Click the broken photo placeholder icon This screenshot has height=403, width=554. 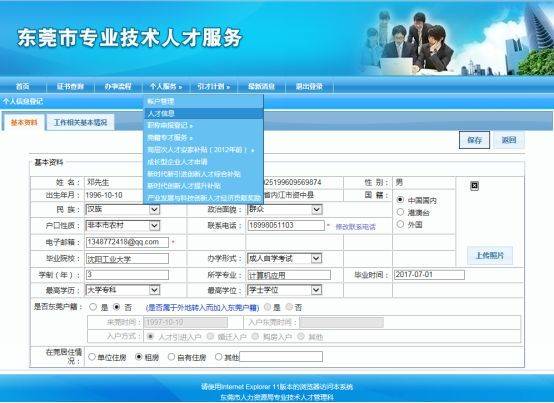click(475, 186)
